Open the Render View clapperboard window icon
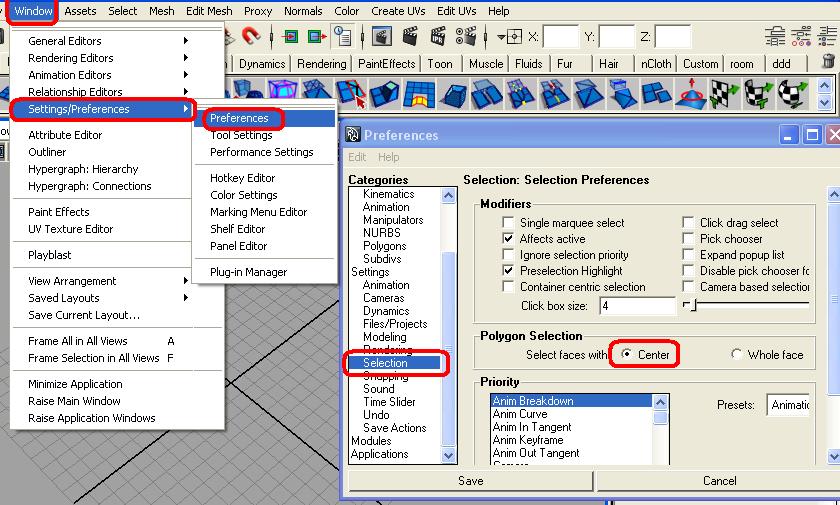 pyautogui.click(x=381, y=36)
